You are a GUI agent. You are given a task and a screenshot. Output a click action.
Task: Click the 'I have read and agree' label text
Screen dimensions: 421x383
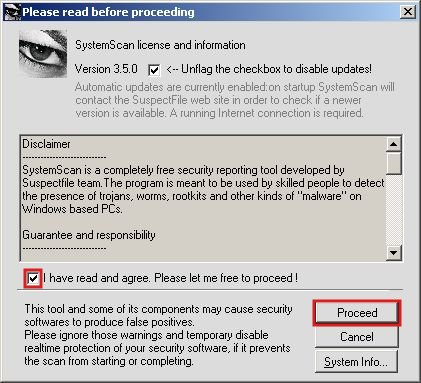pos(171,278)
